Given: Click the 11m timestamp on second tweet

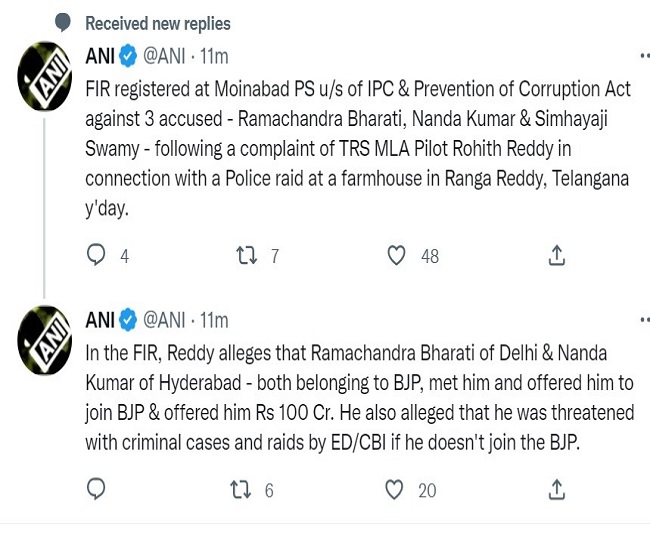Looking at the screenshot, I should click(215, 320).
